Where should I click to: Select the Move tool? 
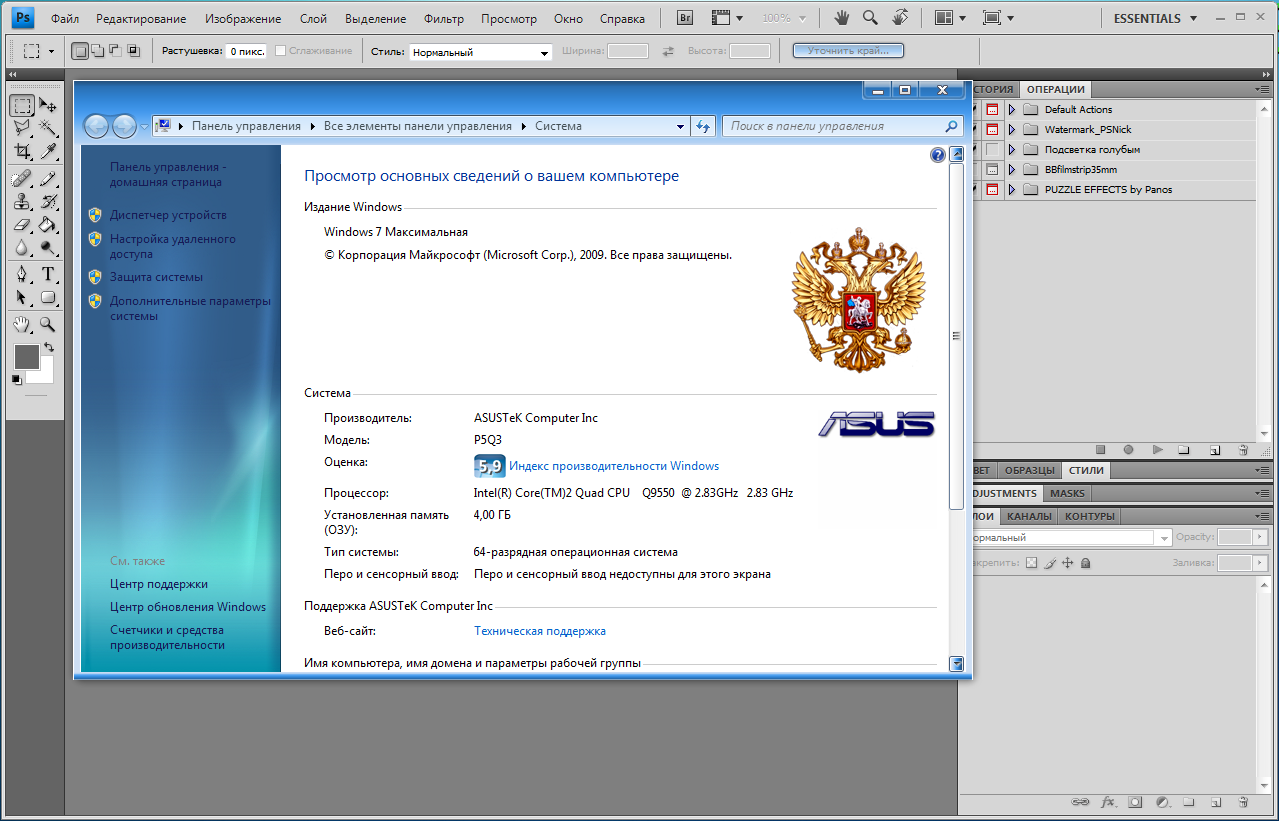tap(47, 105)
